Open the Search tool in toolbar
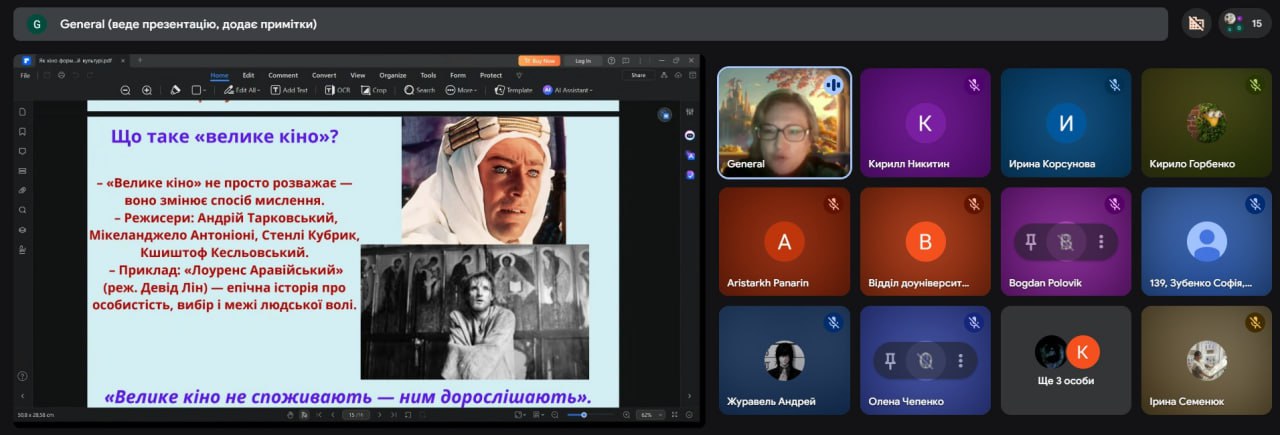 coord(420,90)
